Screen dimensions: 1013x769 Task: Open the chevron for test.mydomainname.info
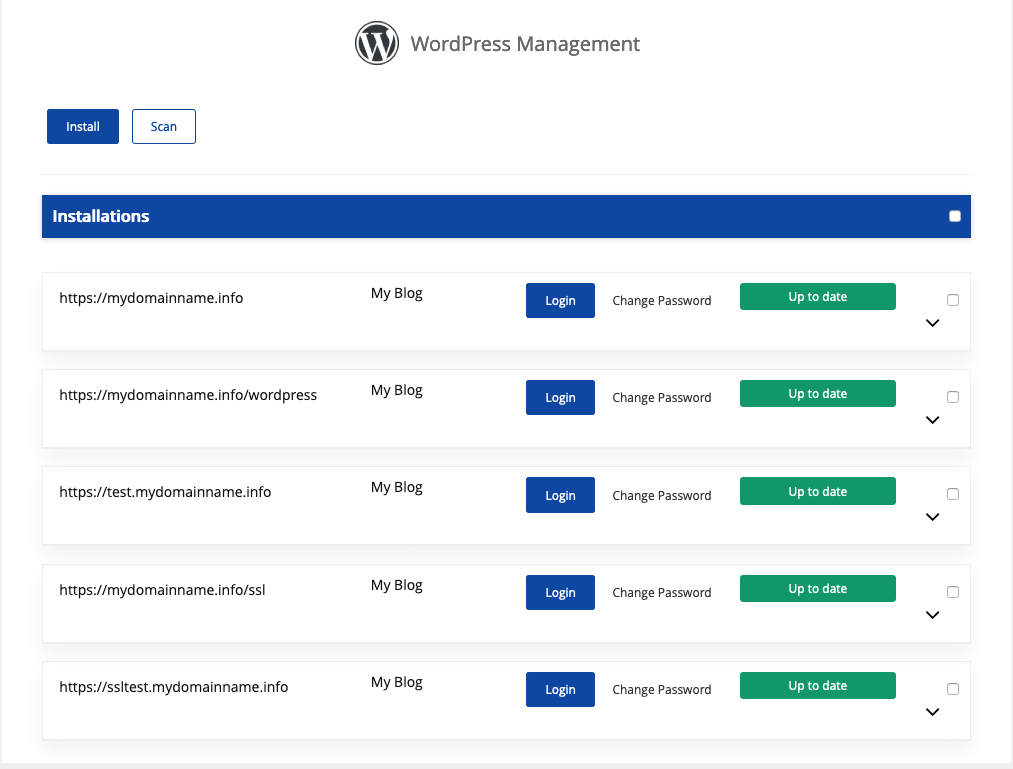(932, 517)
